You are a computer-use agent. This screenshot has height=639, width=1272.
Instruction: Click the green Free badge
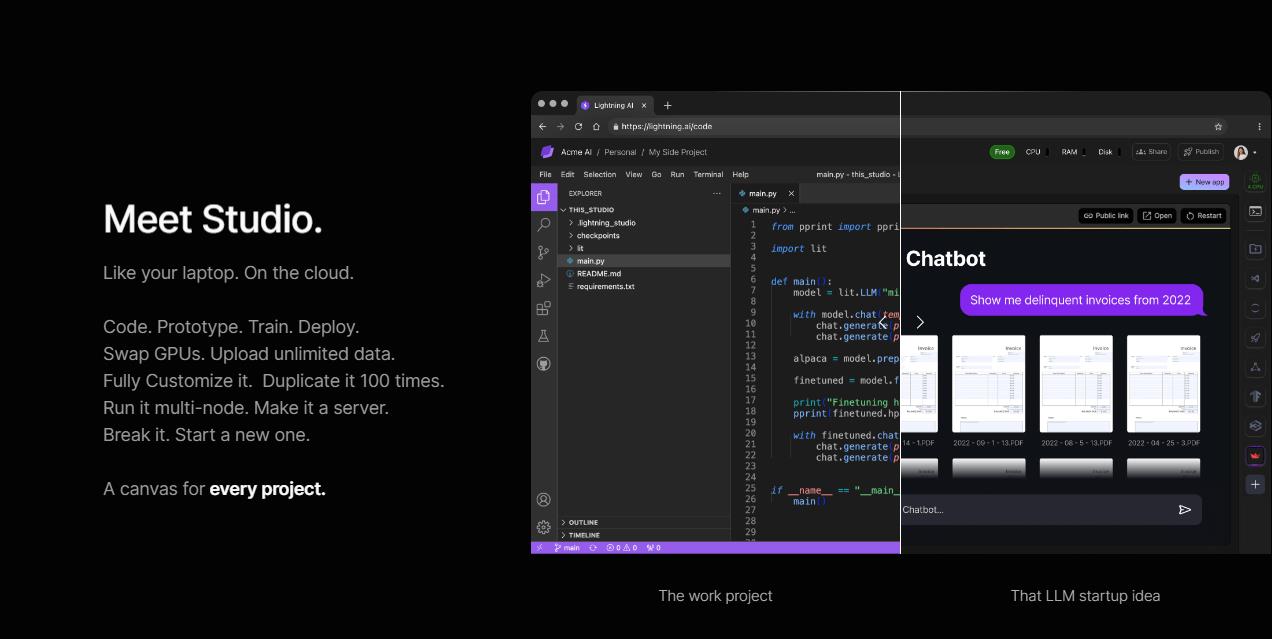tap(1001, 152)
